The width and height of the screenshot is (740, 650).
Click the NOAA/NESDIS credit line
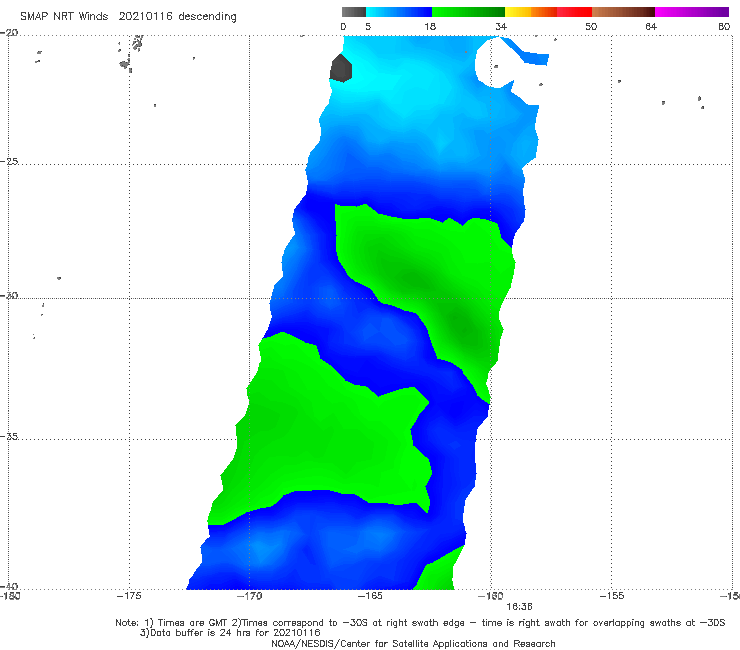[x=413, y=643]
